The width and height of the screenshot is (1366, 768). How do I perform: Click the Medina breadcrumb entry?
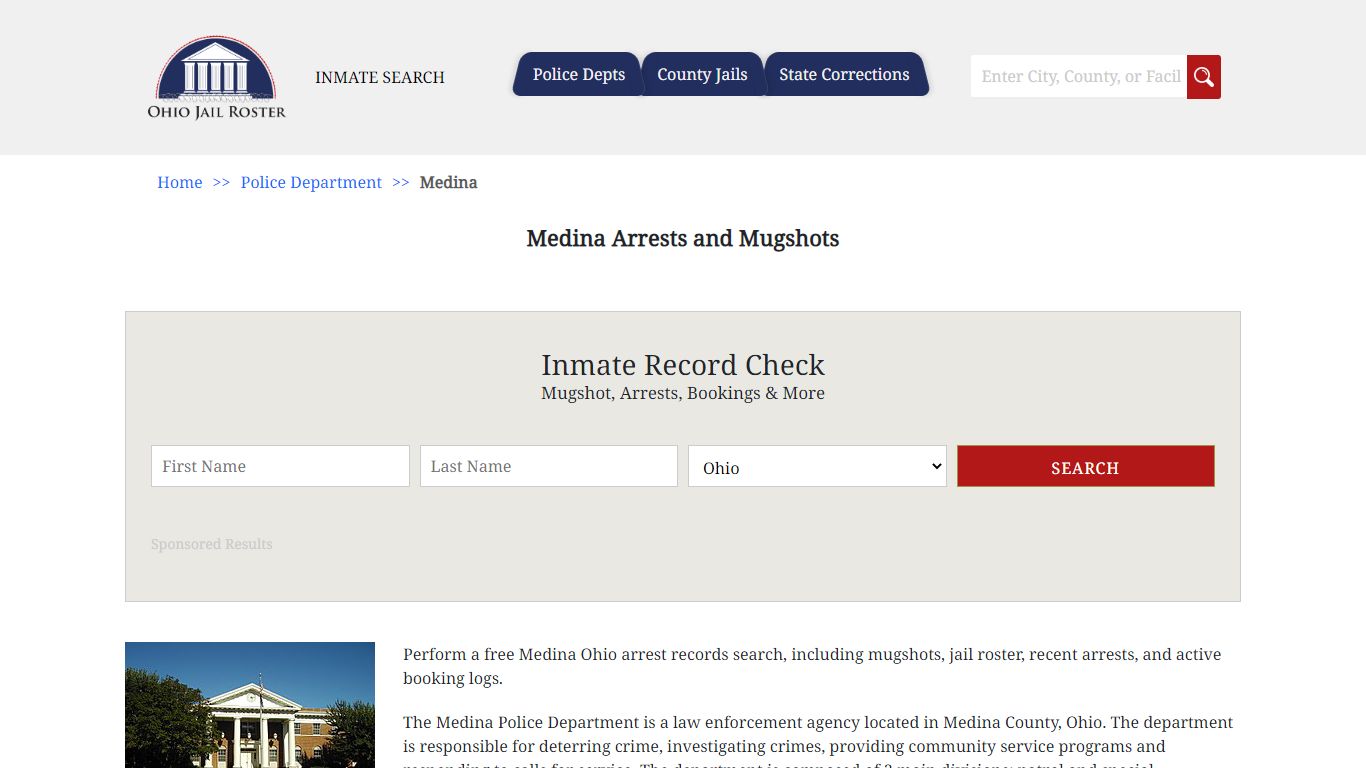coord(448,182)
